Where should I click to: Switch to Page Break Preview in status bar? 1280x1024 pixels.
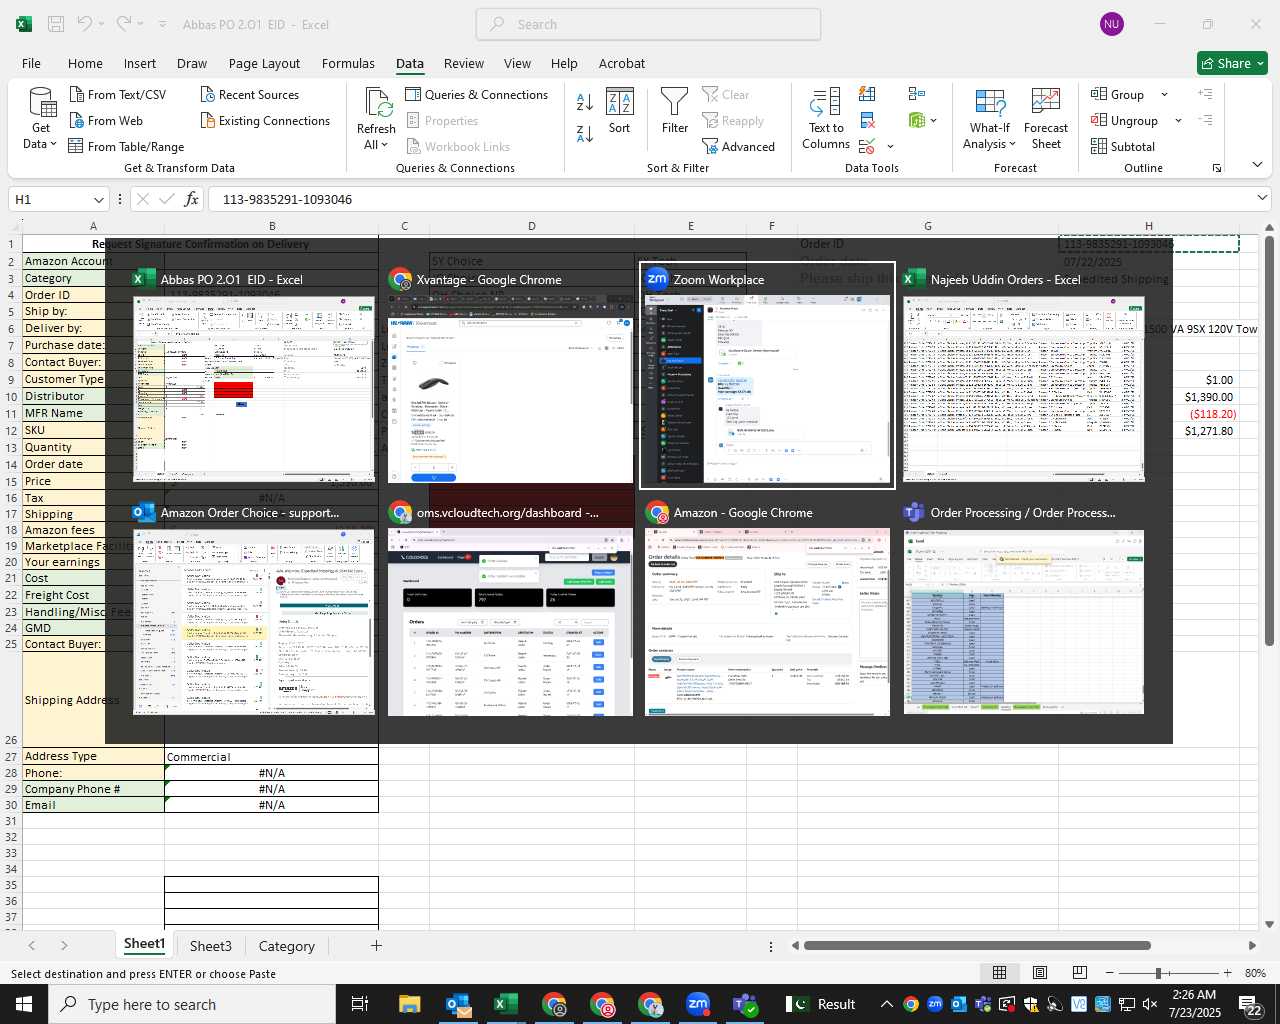click(x=1079, y=973)
